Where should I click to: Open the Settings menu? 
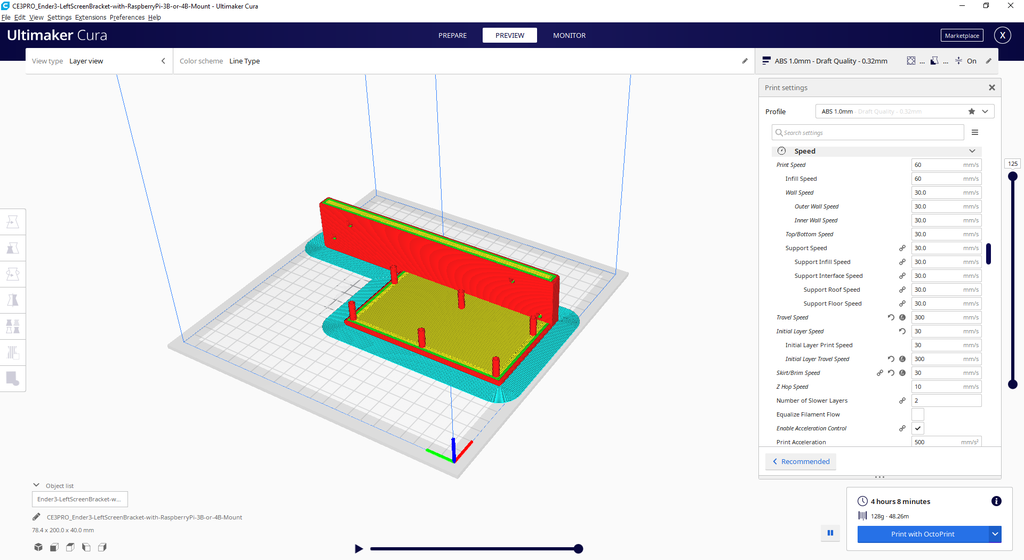click(x=59, y=18)
